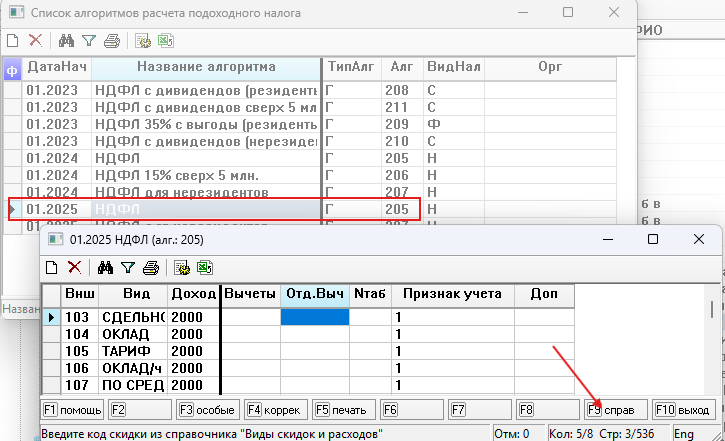Click the Excel export icon in the algorithm list toolbar
The width and height of the screenshot is (725, 441).
[165, 41]
